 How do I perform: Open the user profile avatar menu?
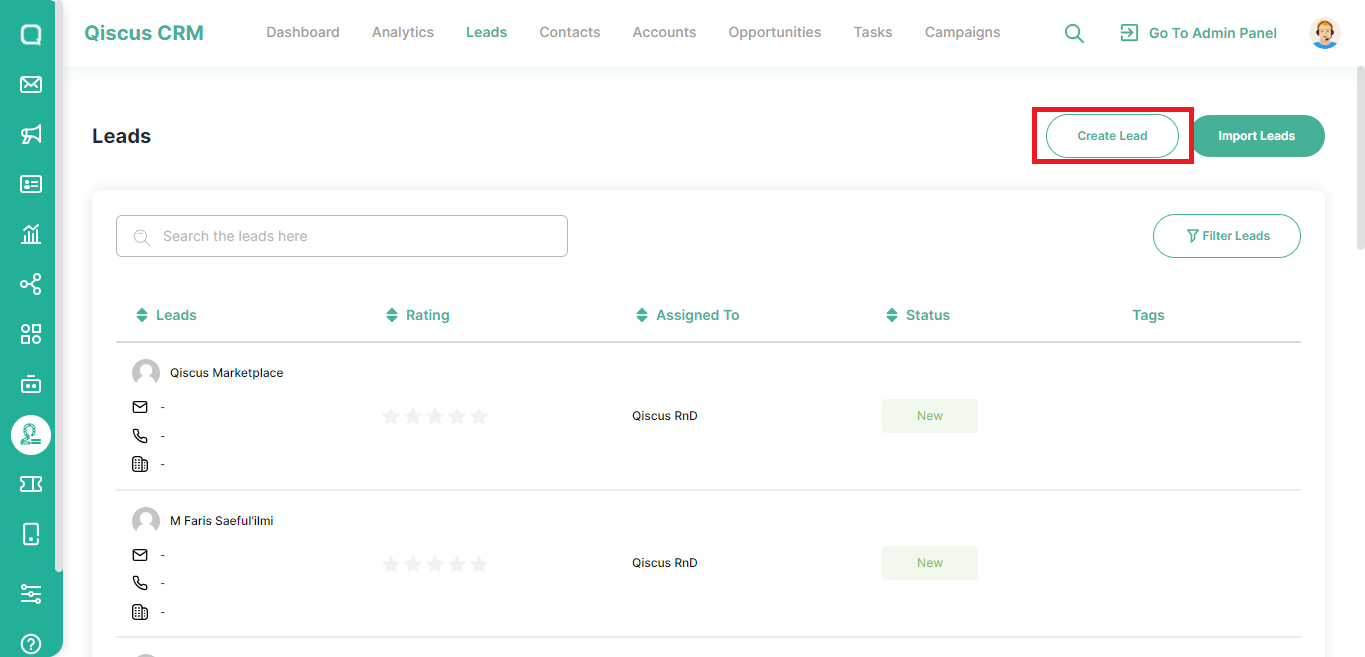click(1325, 33)
